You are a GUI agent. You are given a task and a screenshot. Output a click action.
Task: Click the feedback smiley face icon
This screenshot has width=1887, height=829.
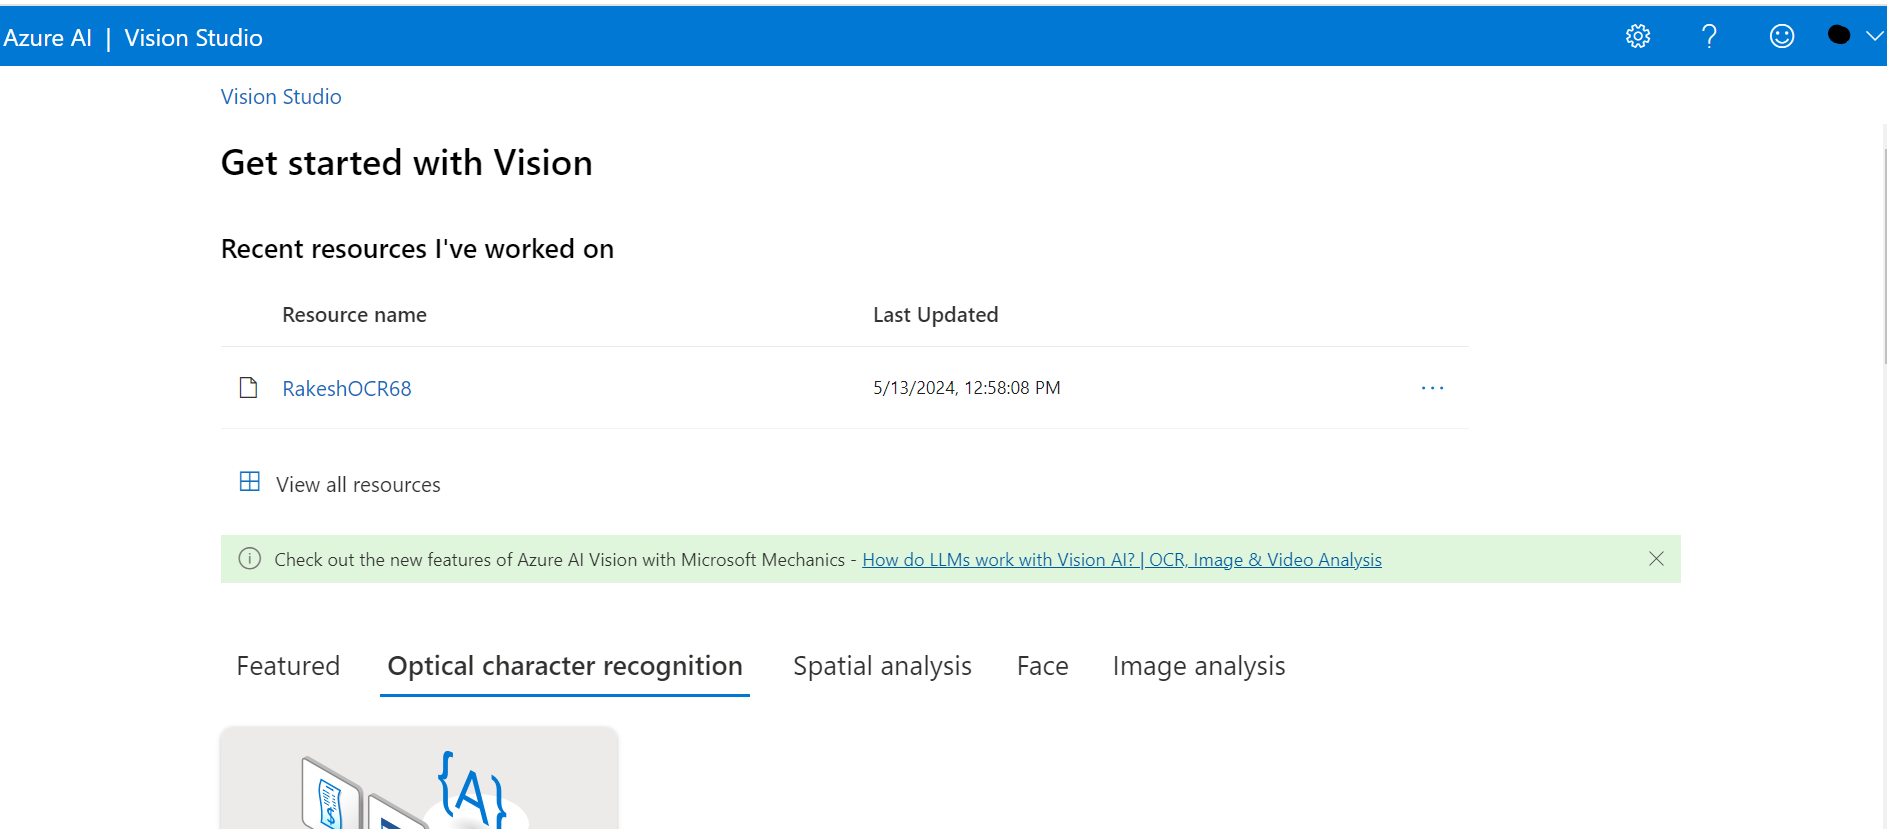(1782, 37)
